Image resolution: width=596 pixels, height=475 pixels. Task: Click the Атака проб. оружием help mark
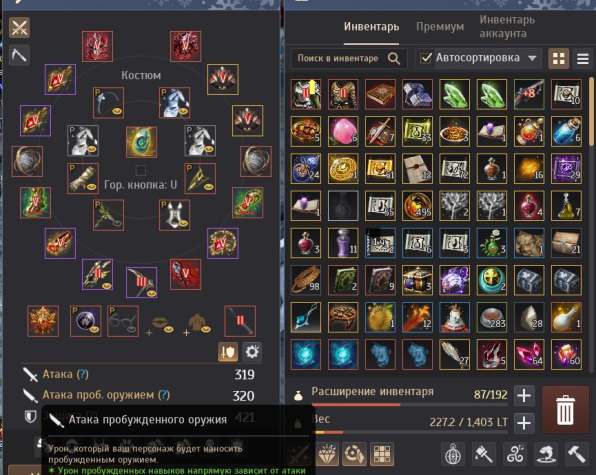coord(164,395)
